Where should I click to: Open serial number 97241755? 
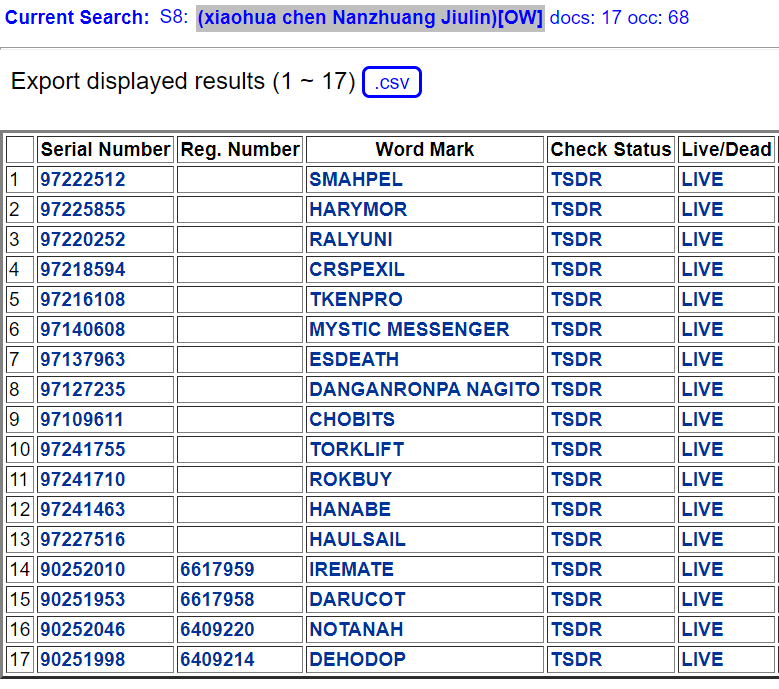(82, 449)
